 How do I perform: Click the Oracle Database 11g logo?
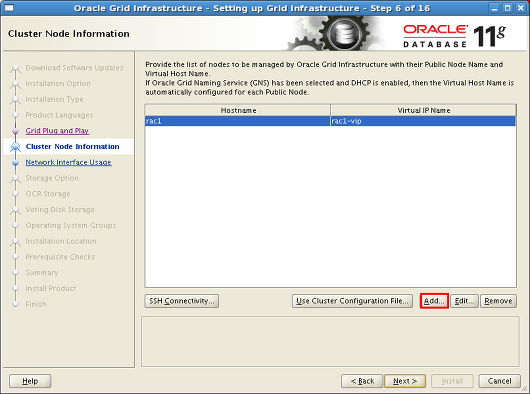455,35
